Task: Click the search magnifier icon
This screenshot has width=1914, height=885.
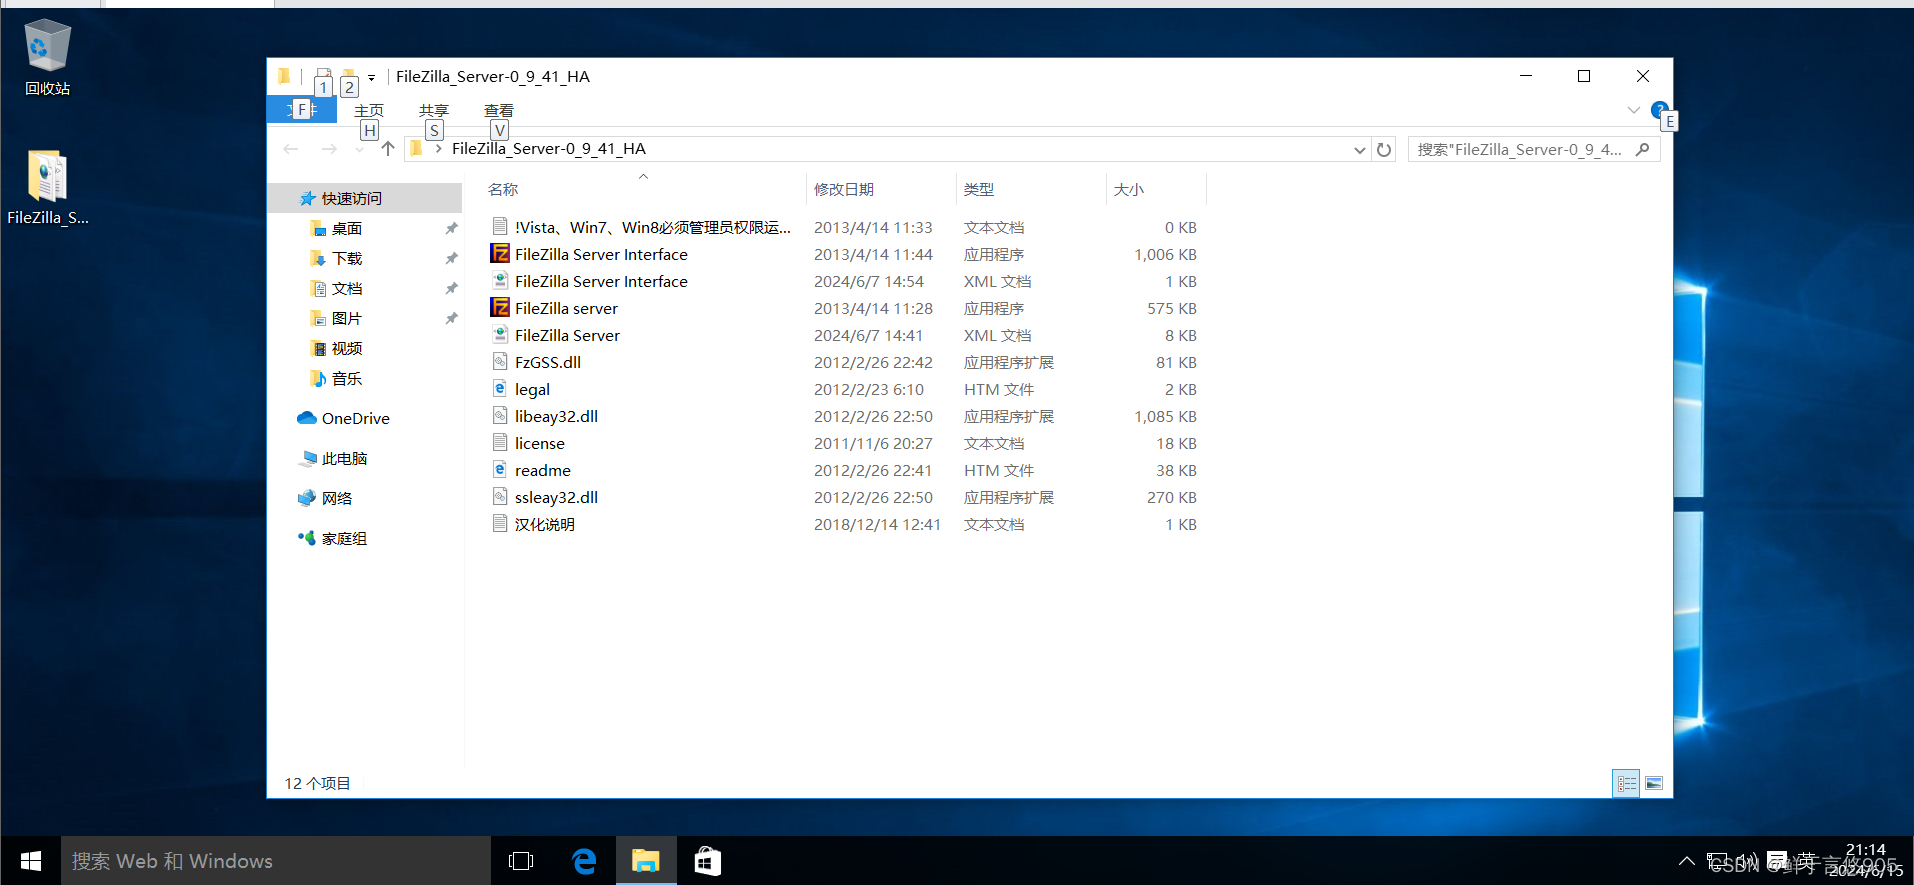Action: point(1642,149)
